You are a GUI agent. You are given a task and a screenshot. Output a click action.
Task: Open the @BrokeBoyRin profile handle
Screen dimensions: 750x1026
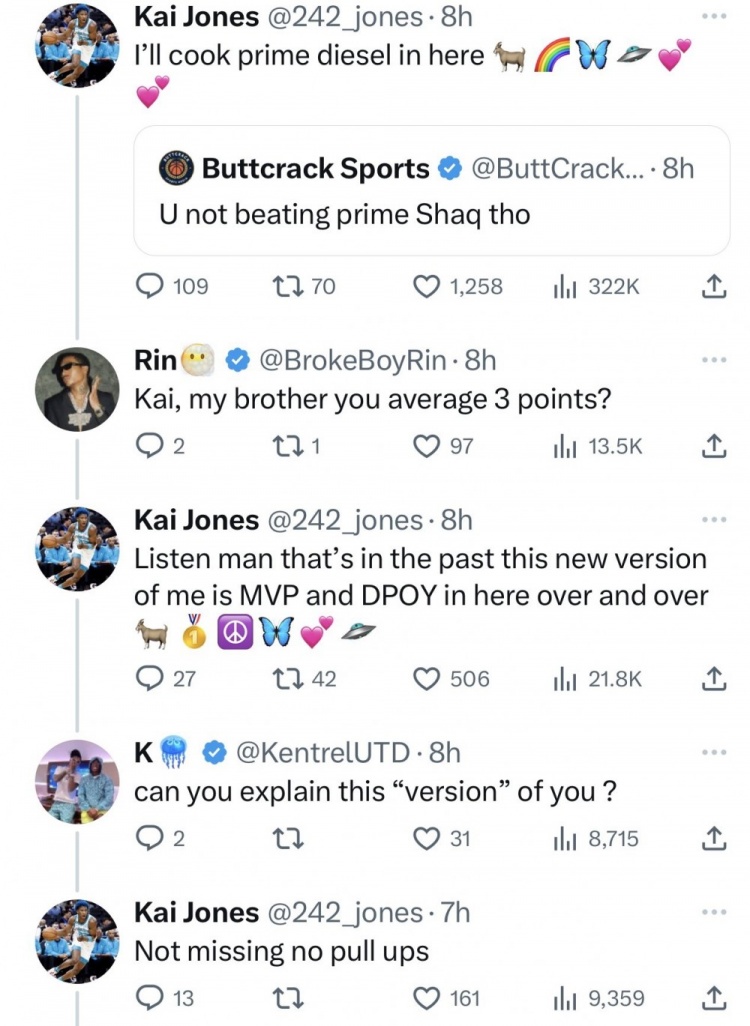[353, 360]
